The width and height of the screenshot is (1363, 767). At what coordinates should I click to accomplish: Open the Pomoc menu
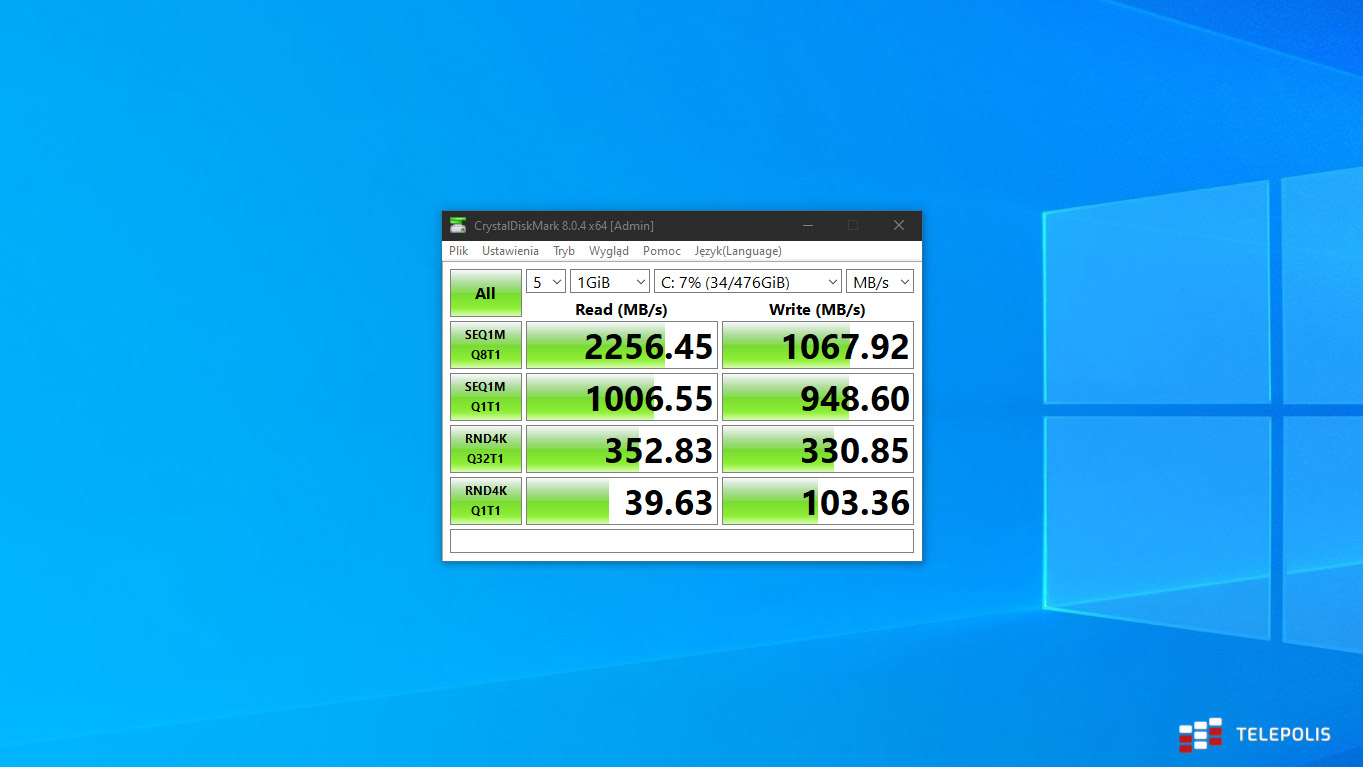coord(661,251)
